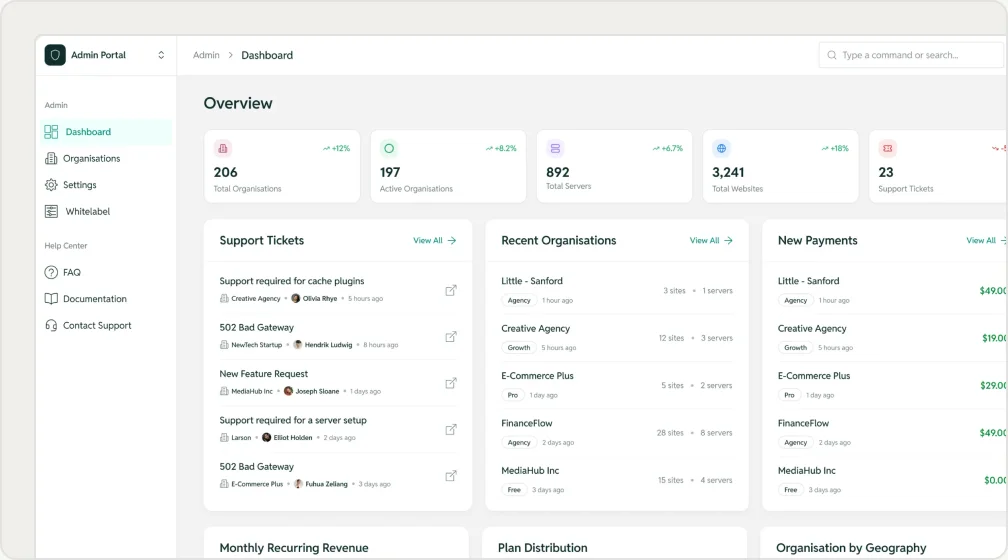Expand the Admin Portal switcher chevrons
Image resolution: width=1008 pixels, height=560 pixels.
pos(161,55)
